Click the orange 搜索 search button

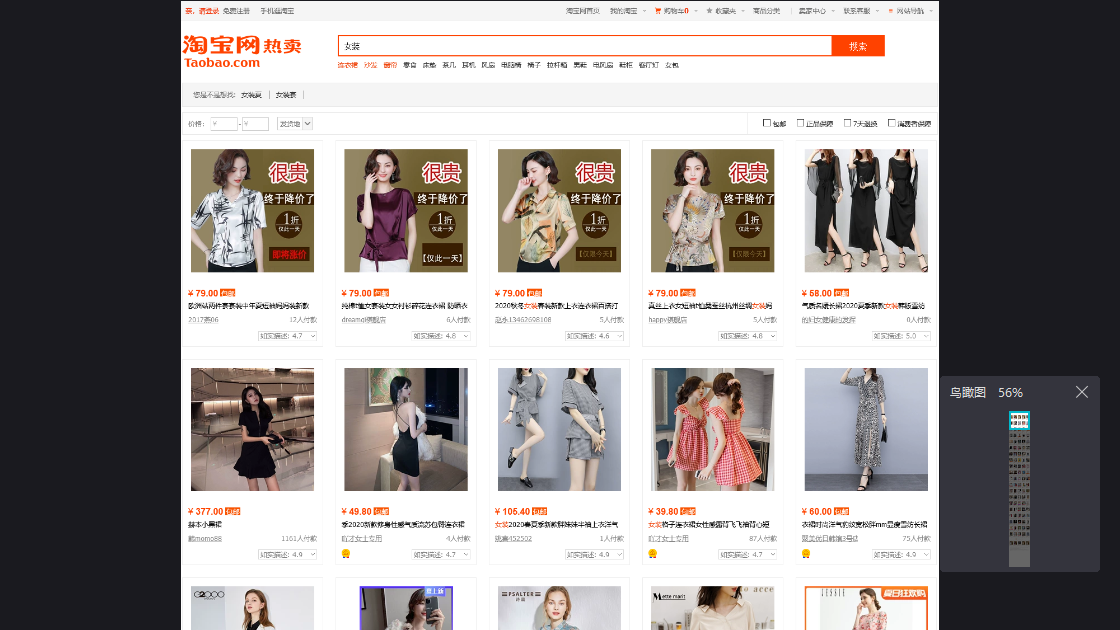pyautogui.click(x=858, y=46)
